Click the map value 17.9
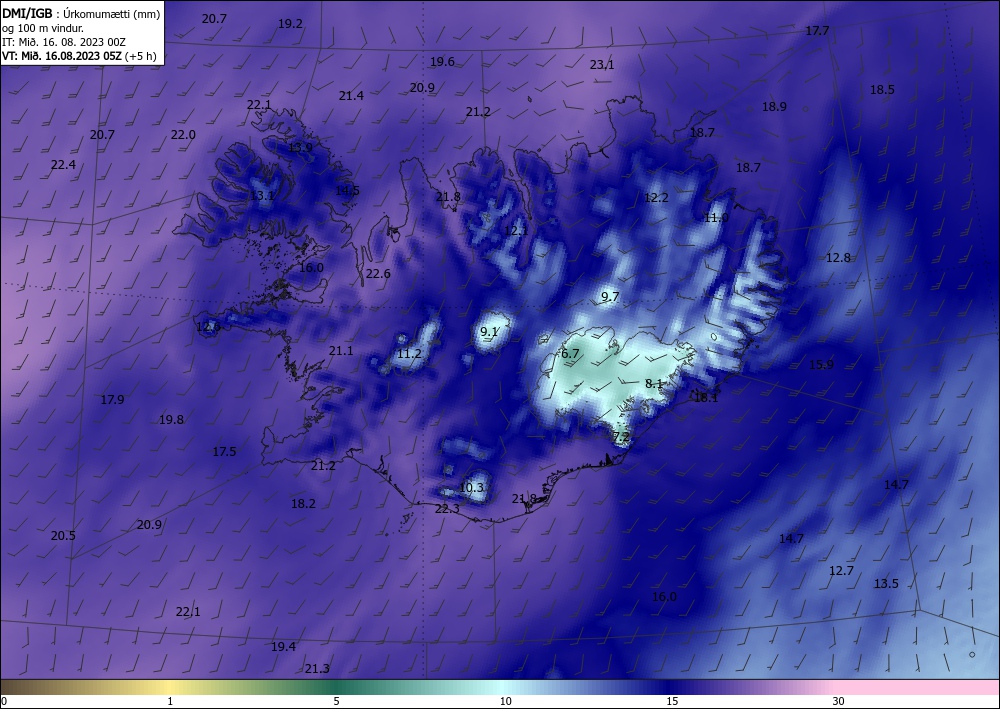Screen dimensions: 1000x709 tap(112, 400)
